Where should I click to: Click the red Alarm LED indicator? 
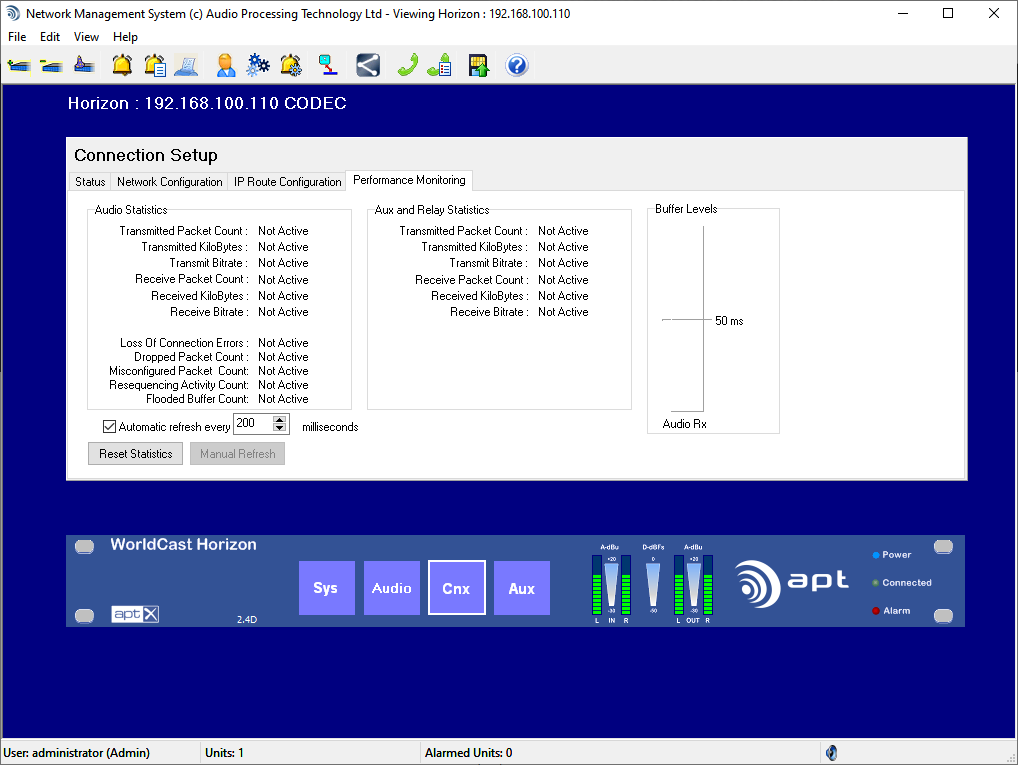(x=876, y=611)
